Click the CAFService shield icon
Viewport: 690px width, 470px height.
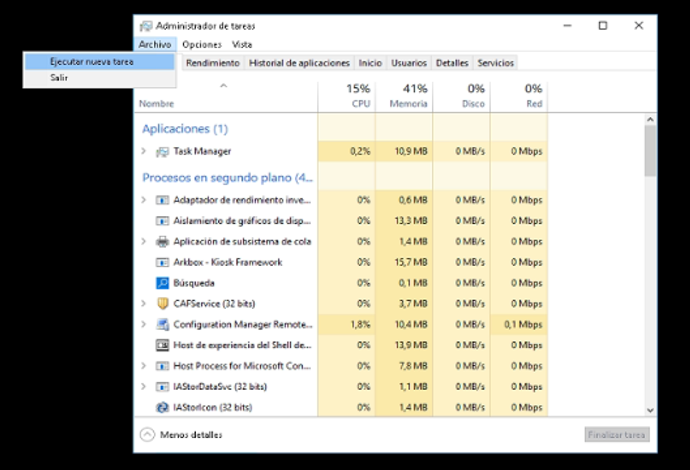pos(163,304)
